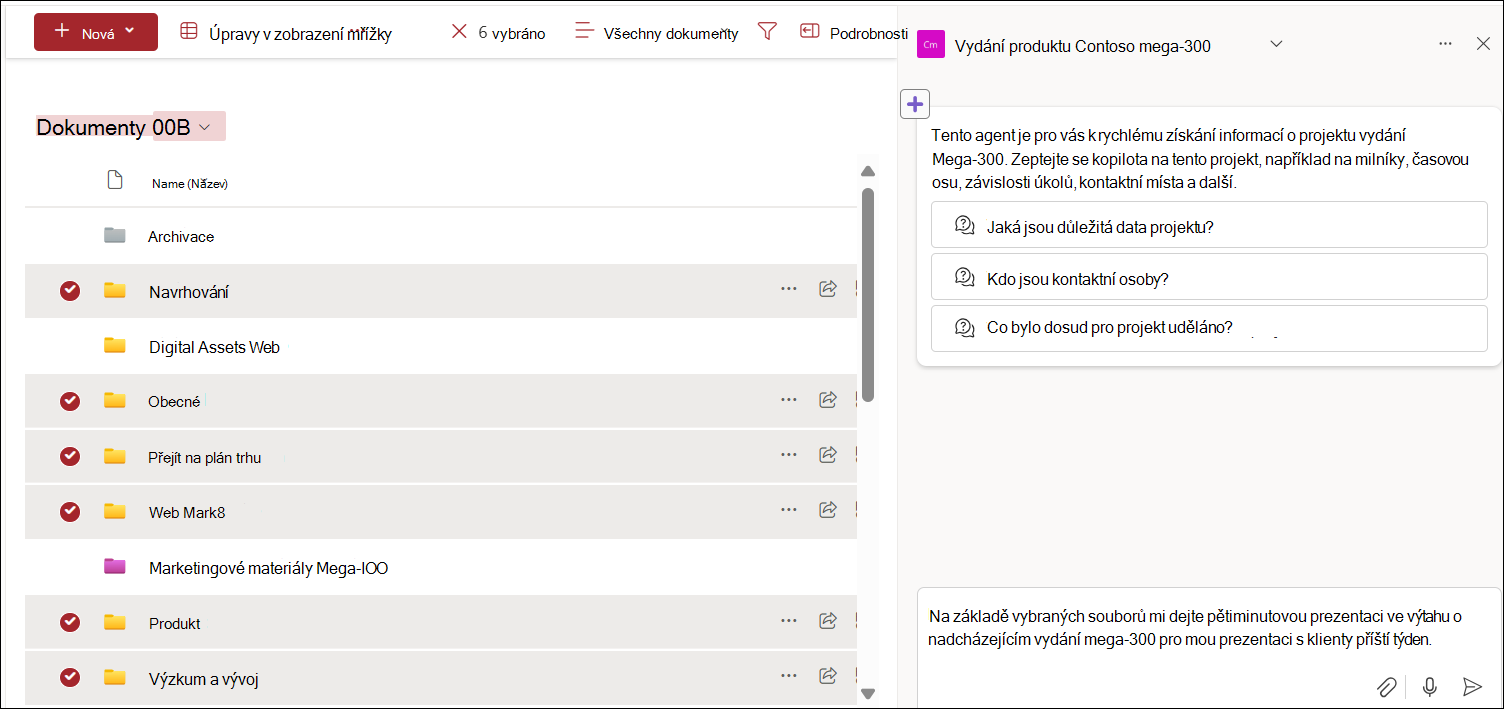This screenshot has width=1504, height=709.
Task: Click the grid view edit icon
Action: [x=189, y=32]
